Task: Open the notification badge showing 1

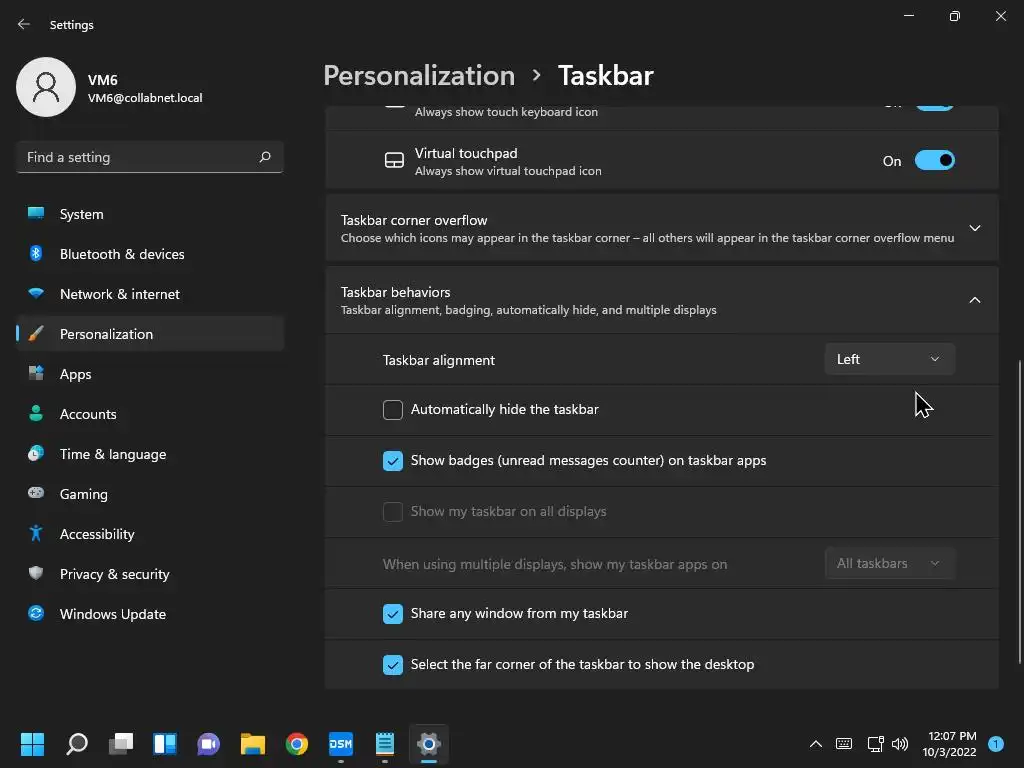Action: click(x=996, y=744)
